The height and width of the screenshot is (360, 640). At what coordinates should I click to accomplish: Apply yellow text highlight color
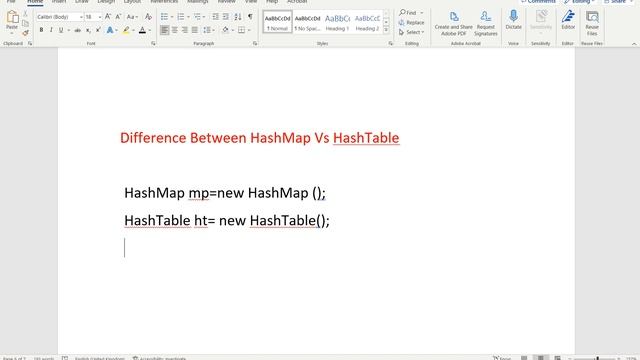coord(126,30)
